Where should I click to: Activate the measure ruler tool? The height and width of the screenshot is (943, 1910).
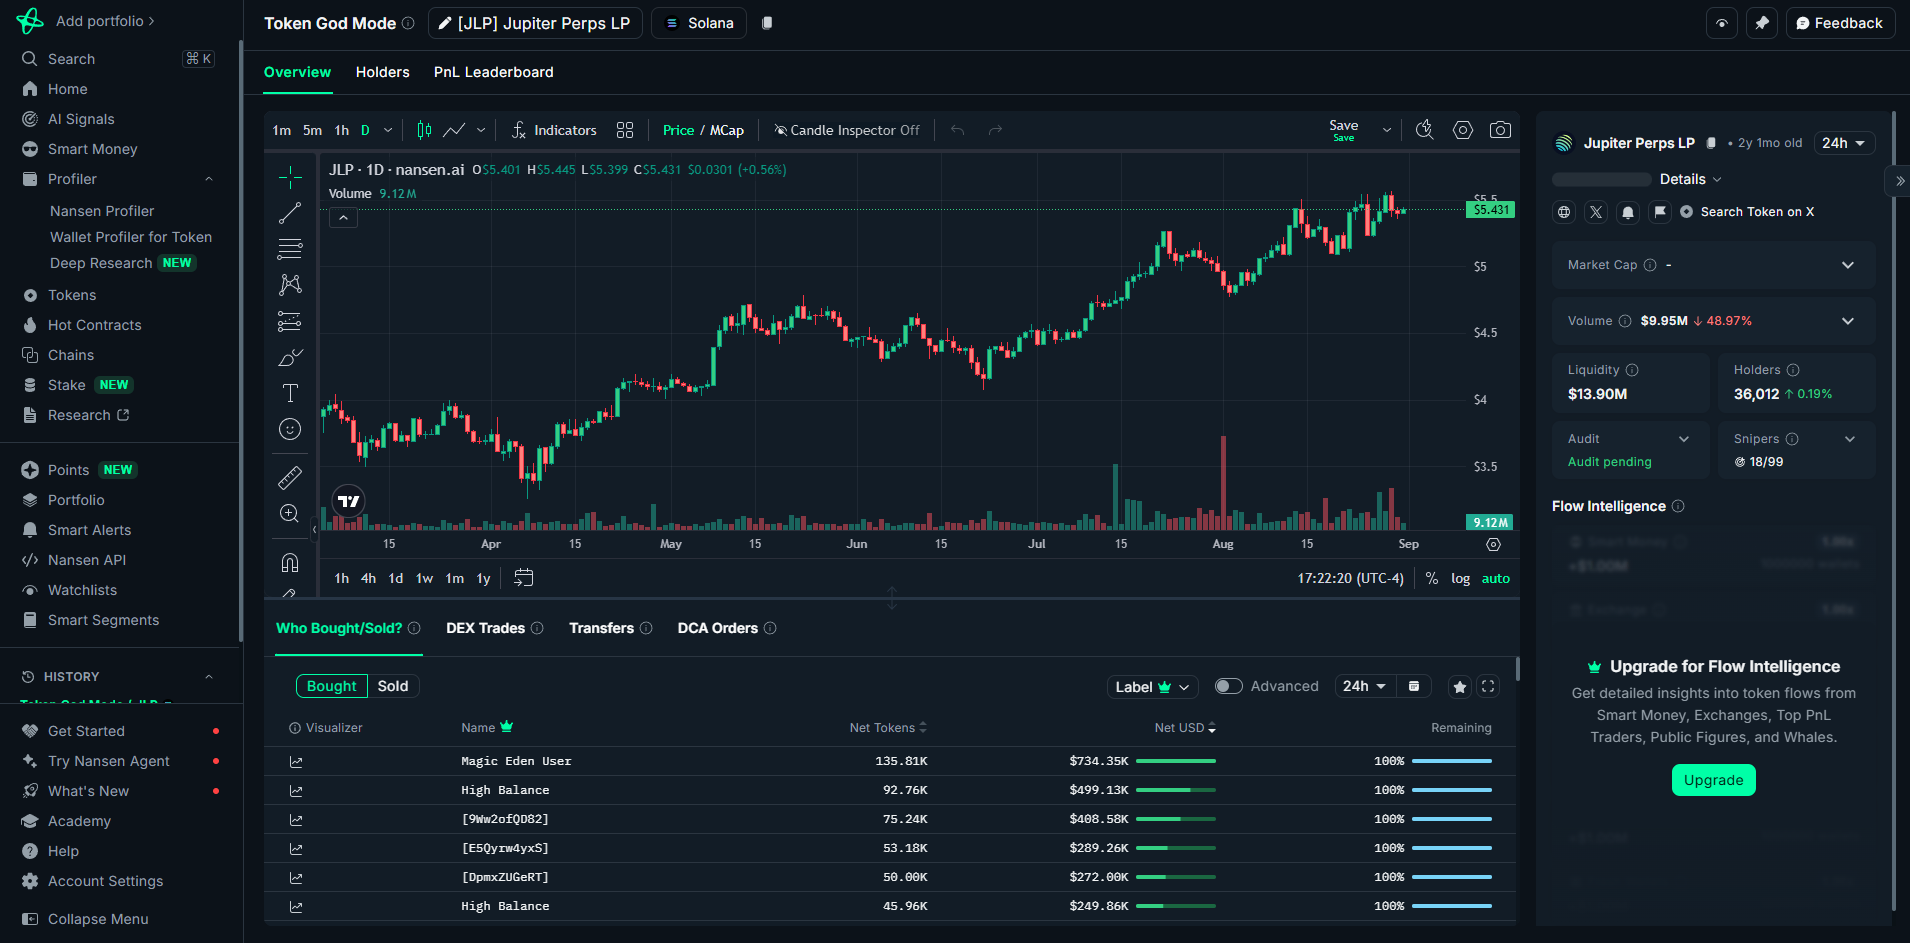coord(289,477)
